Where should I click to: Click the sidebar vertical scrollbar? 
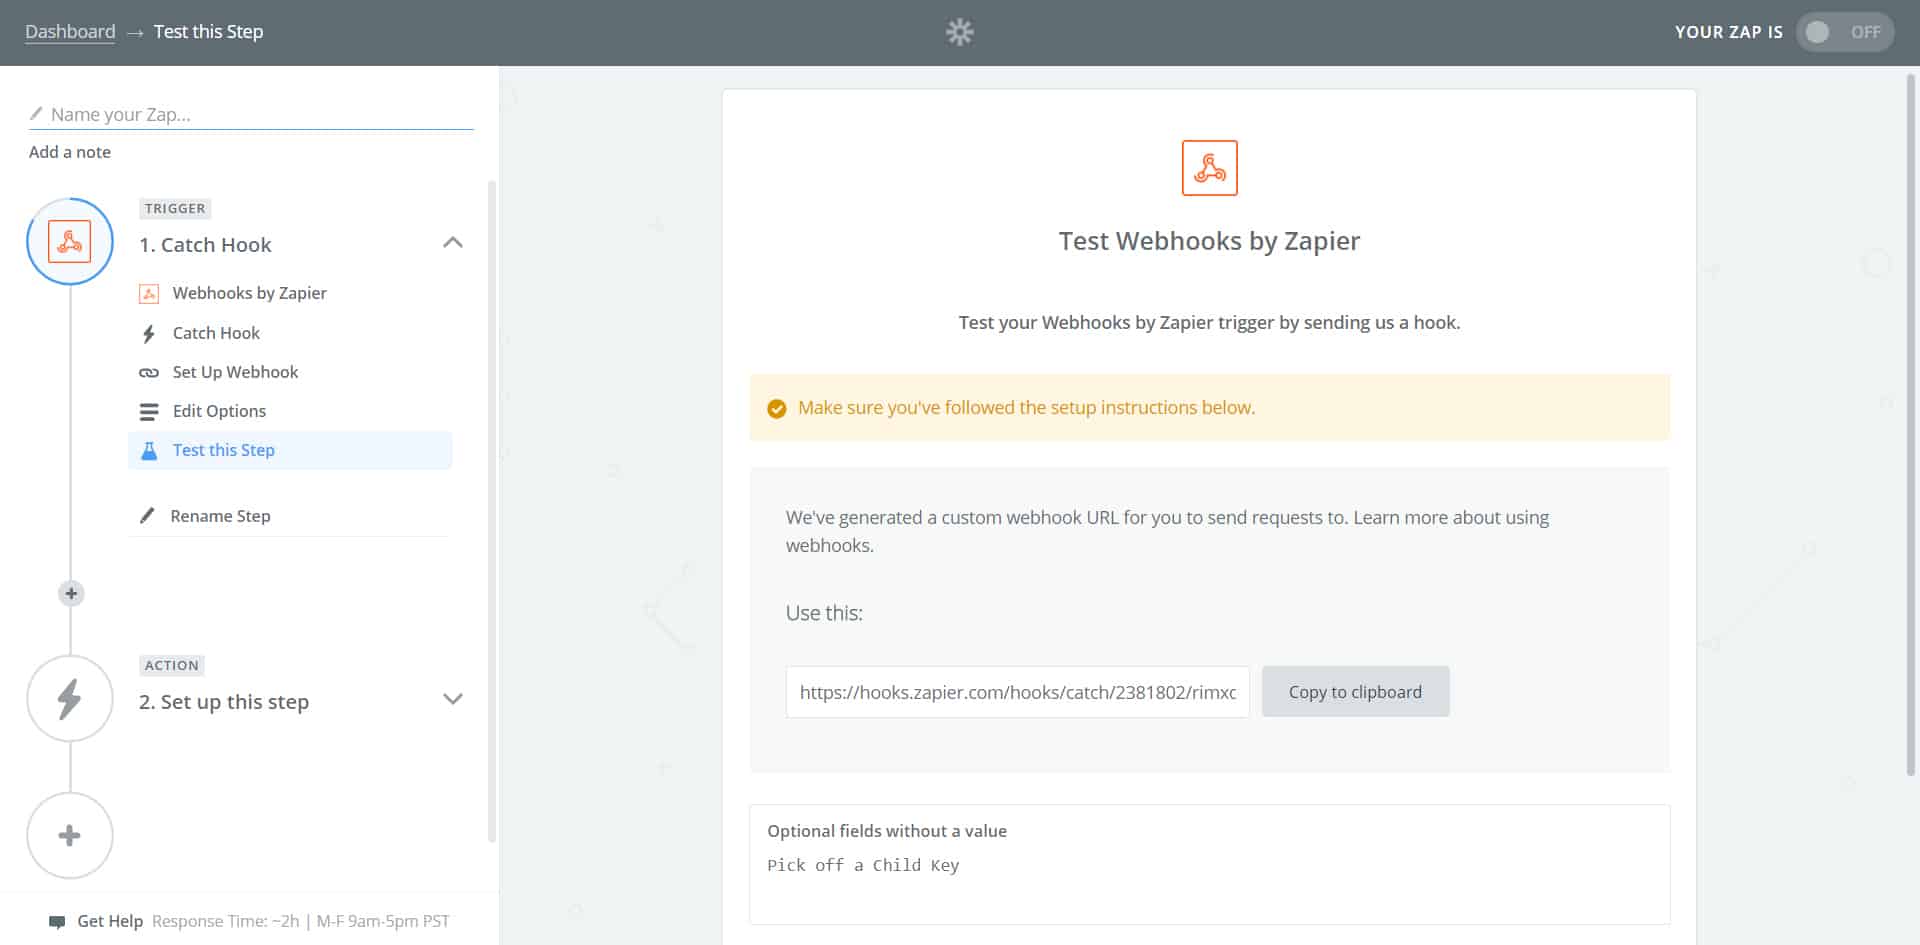[x=492, y=510]
